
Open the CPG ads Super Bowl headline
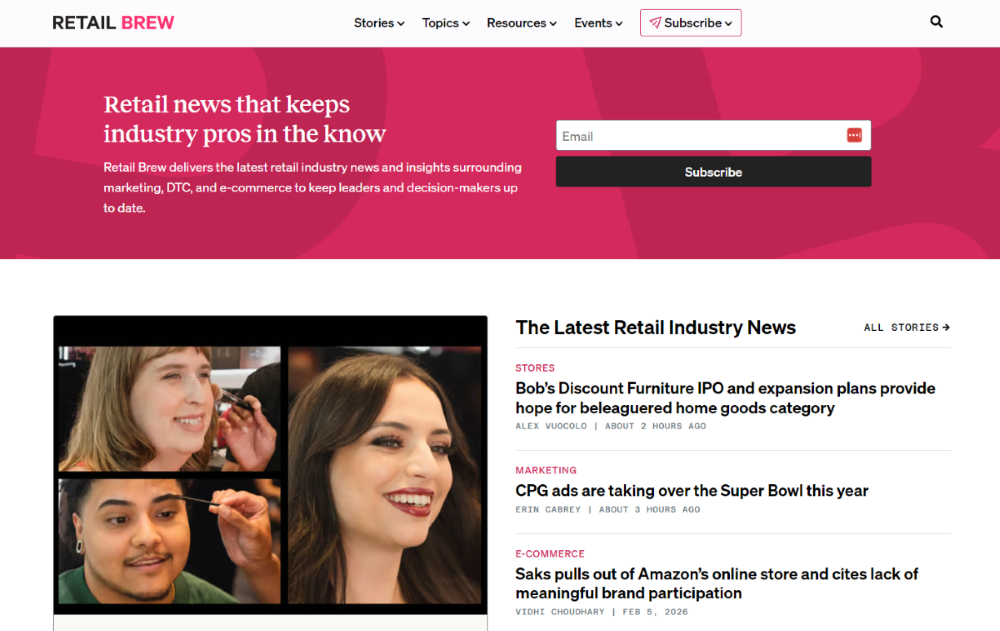click(691, 491)
